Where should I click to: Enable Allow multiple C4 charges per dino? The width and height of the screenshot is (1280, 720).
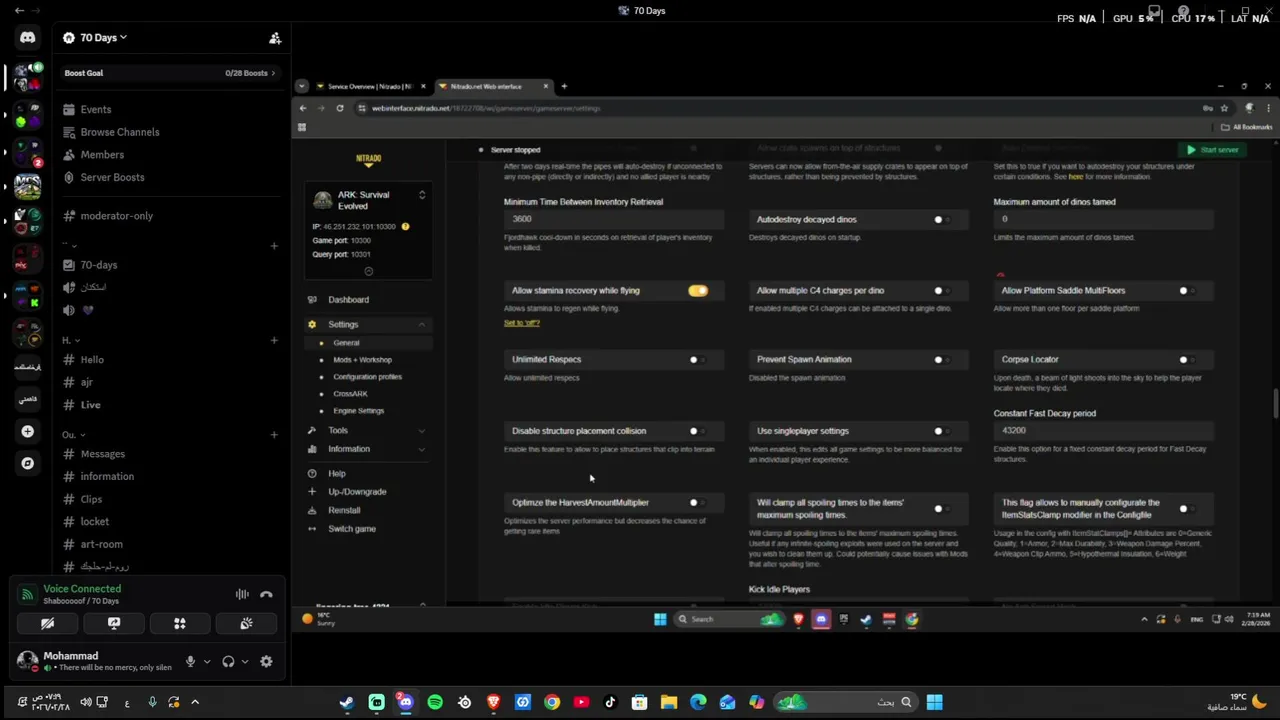point(942,290)
